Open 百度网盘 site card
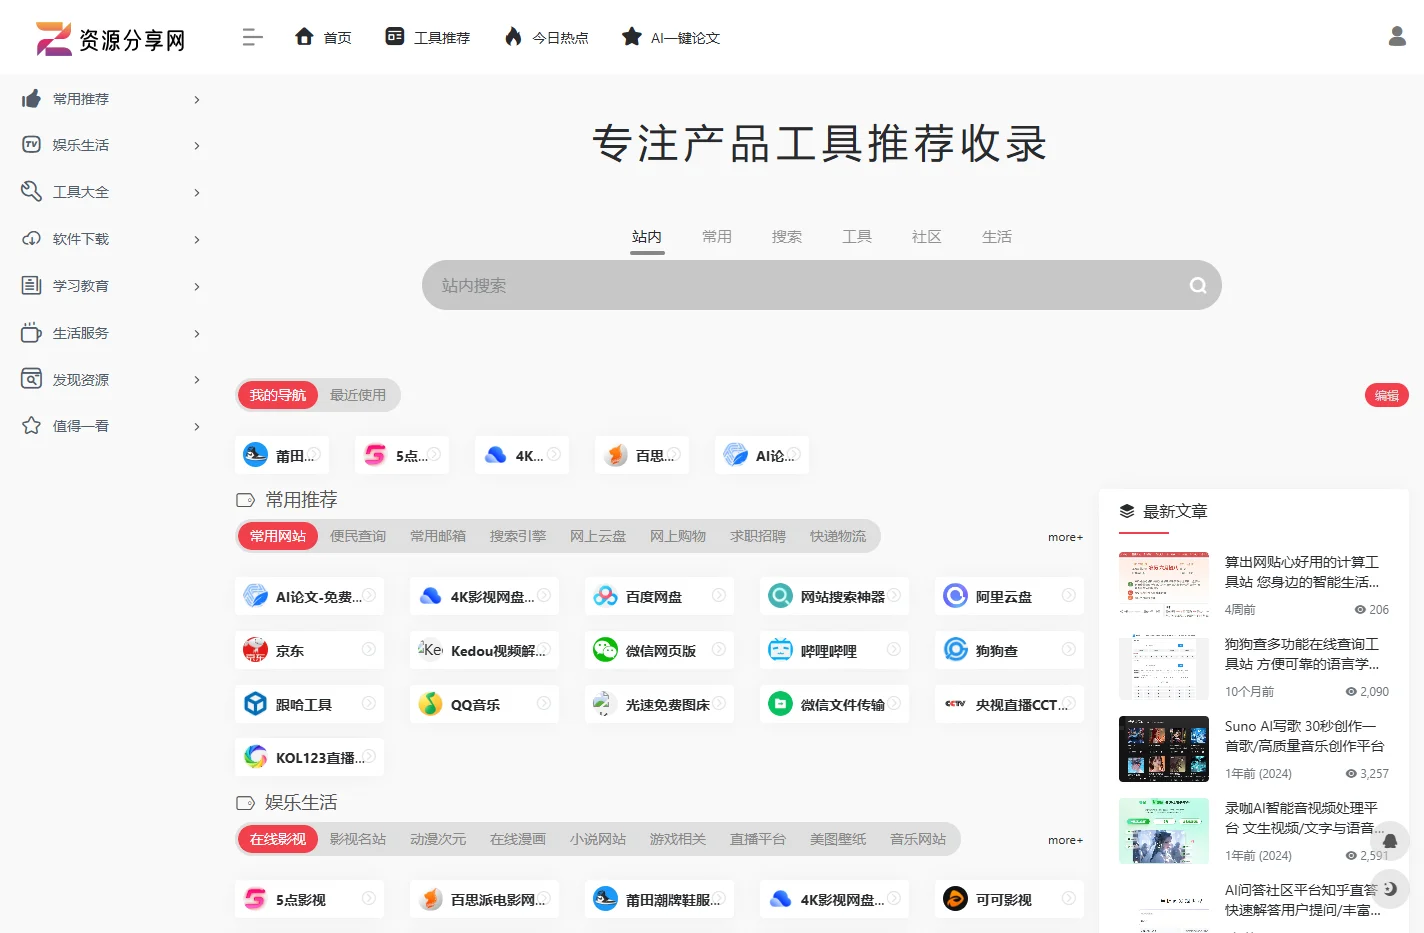 click(659, 596)
